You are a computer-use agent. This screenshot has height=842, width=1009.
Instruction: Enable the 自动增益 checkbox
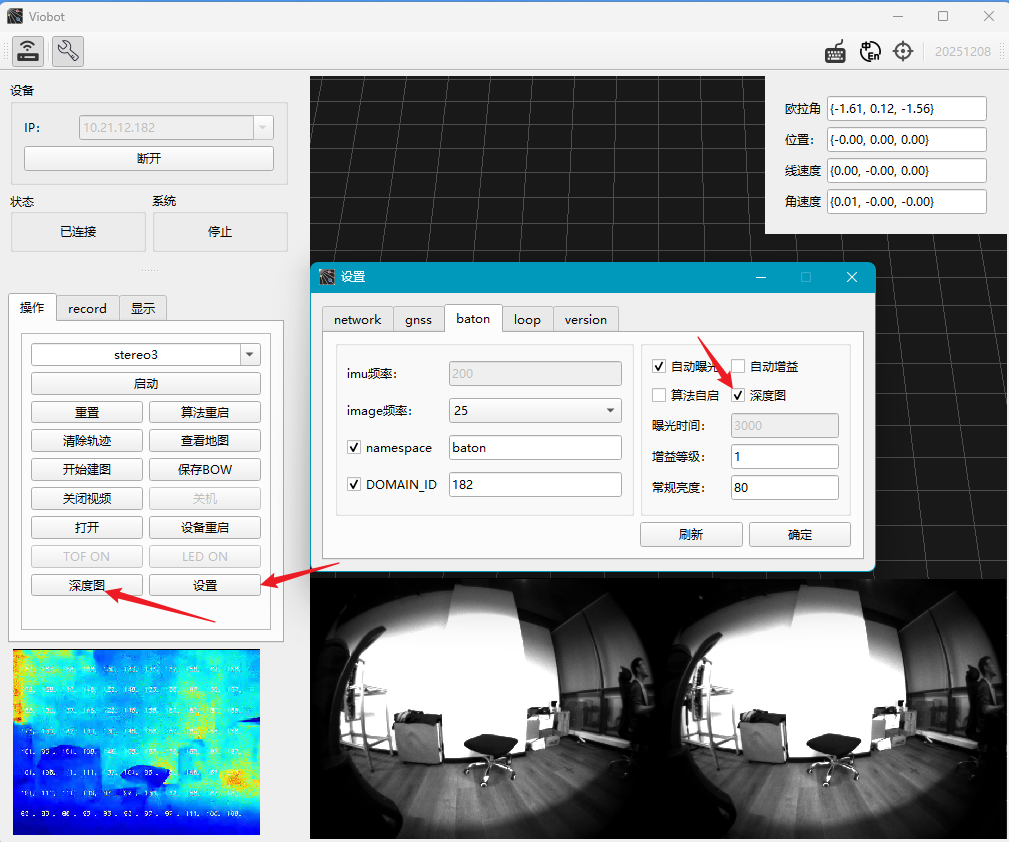(x=738, y=366)
